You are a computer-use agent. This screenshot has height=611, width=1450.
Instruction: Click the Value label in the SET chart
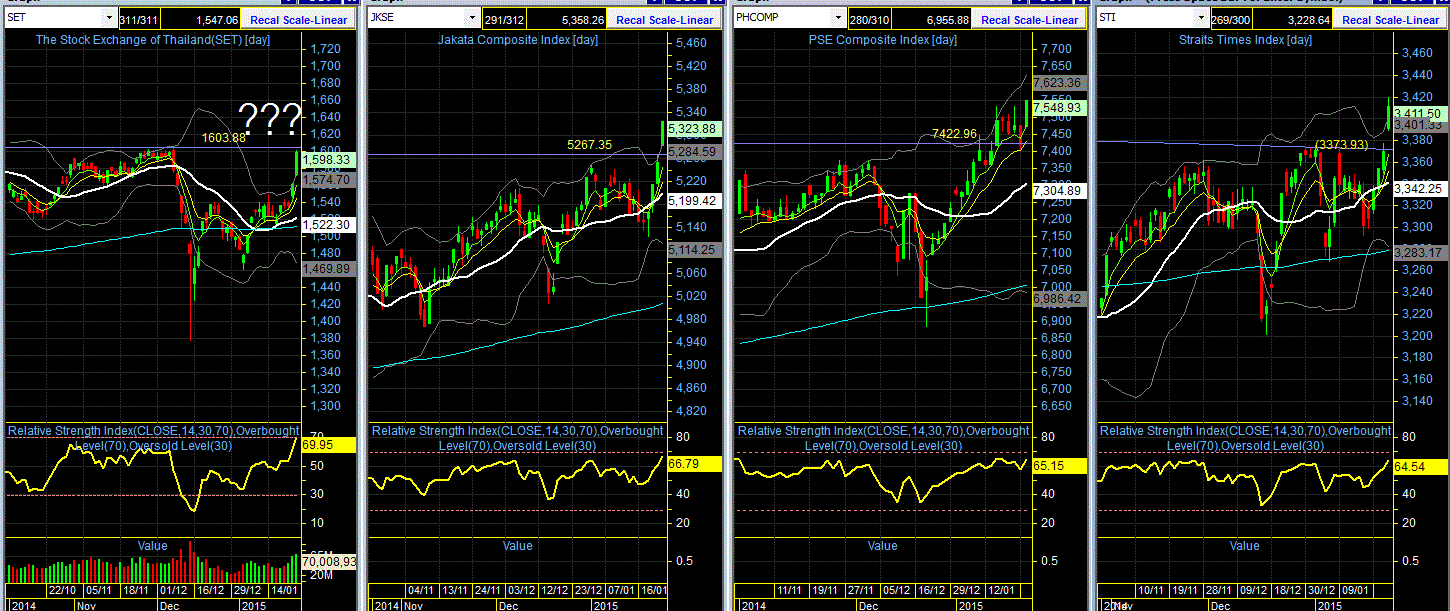153,545
